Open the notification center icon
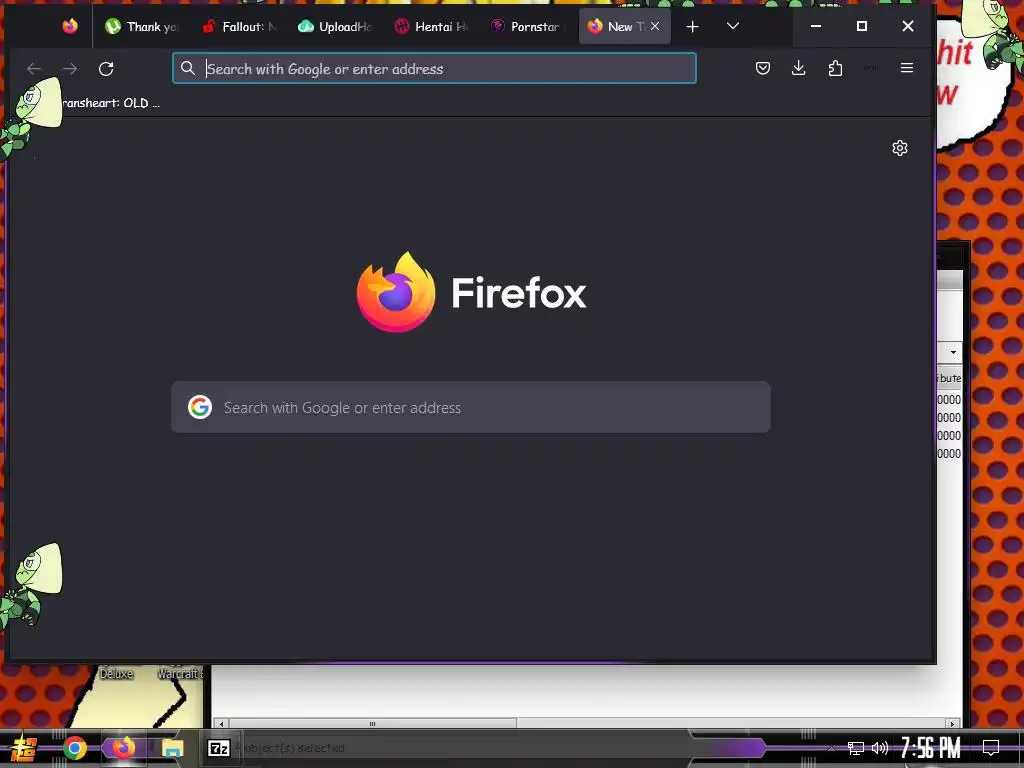Image resolution: width=1024 pixels, height=768 pixels. point(991,748)
